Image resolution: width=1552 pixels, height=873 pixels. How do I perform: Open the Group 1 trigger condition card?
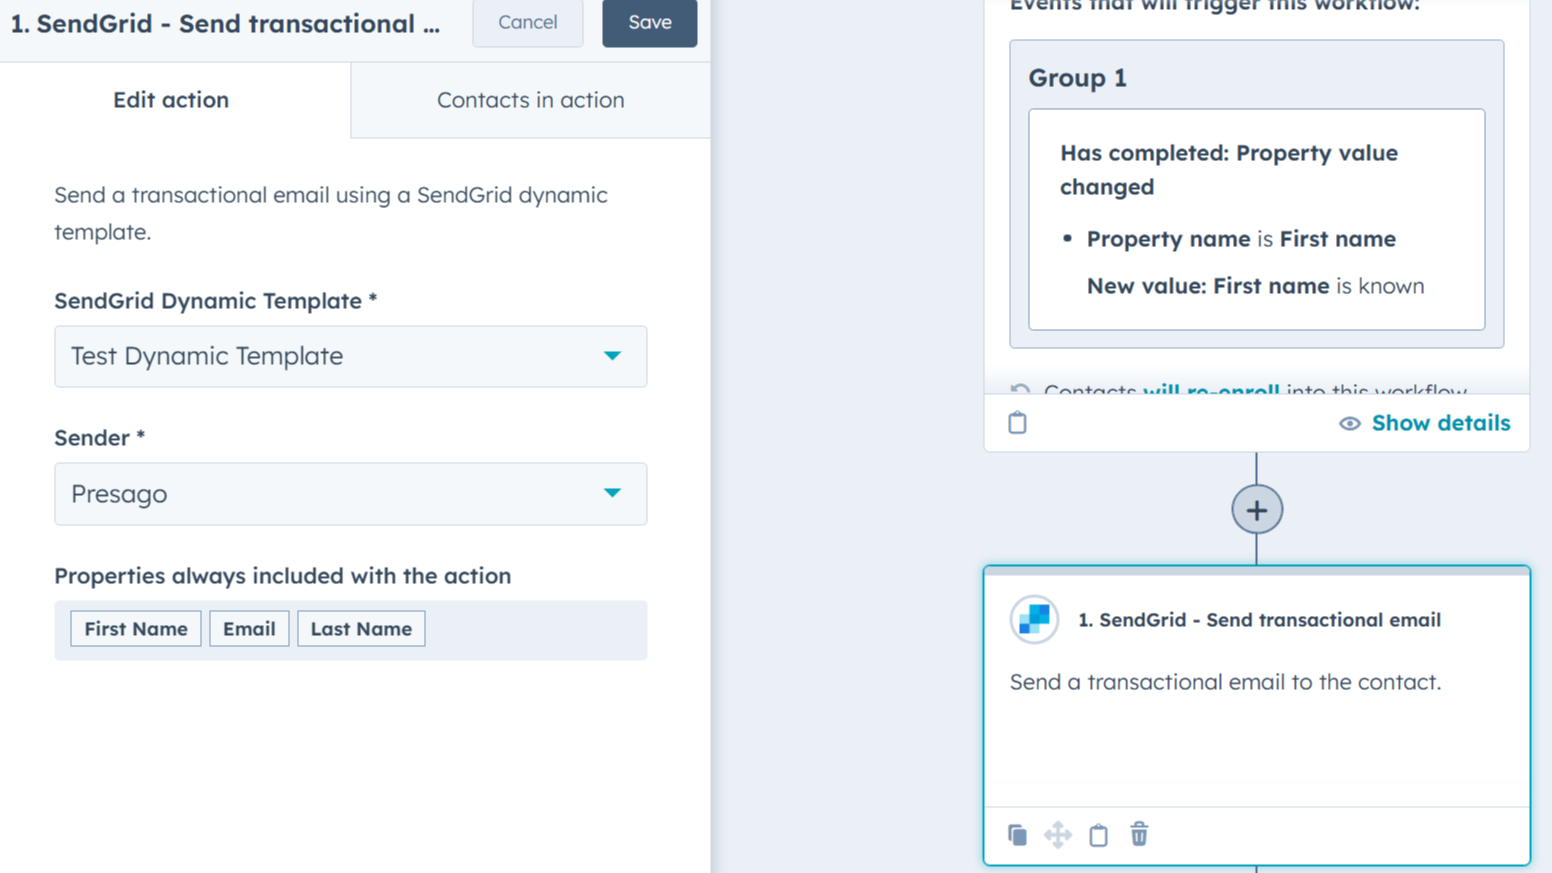(x=1256, y=190)
